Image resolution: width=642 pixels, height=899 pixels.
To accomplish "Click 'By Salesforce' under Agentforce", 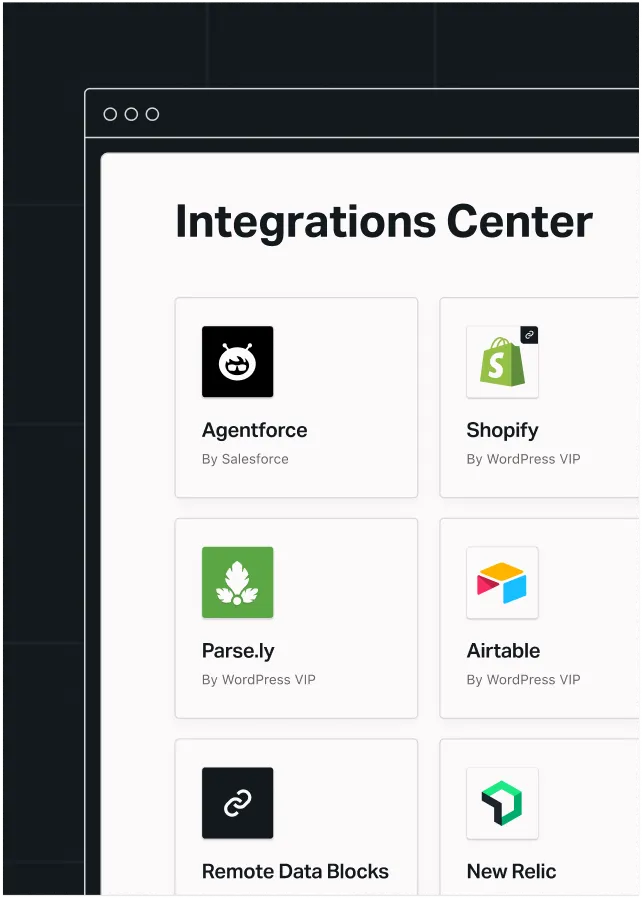I will click(x=245, y=459).
